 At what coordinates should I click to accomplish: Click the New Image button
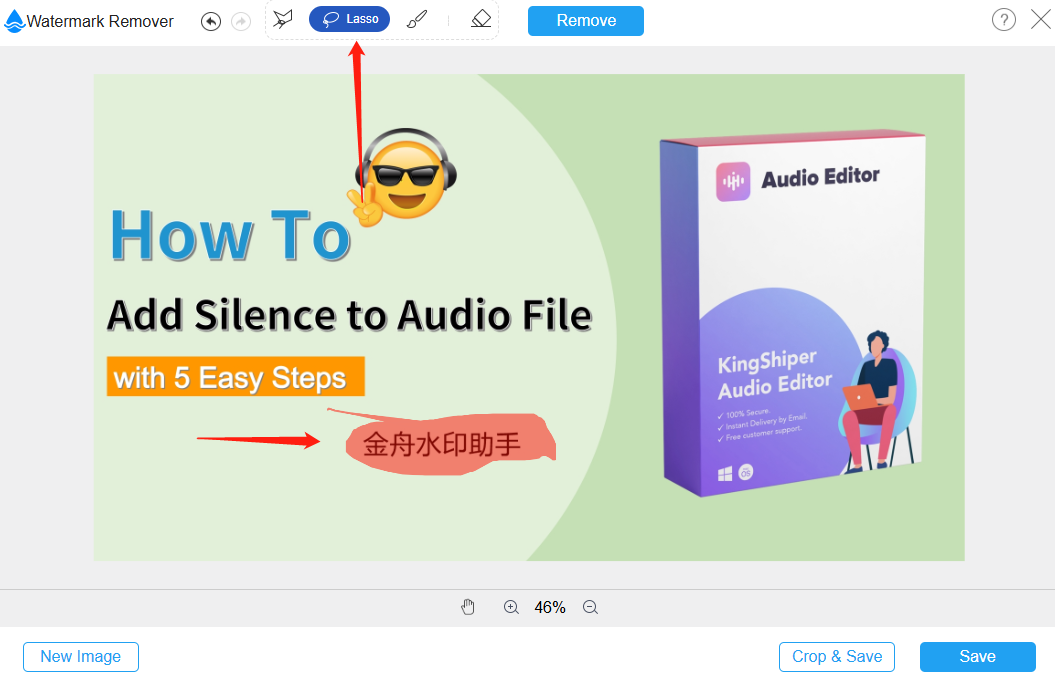click(x=81, y=657)
